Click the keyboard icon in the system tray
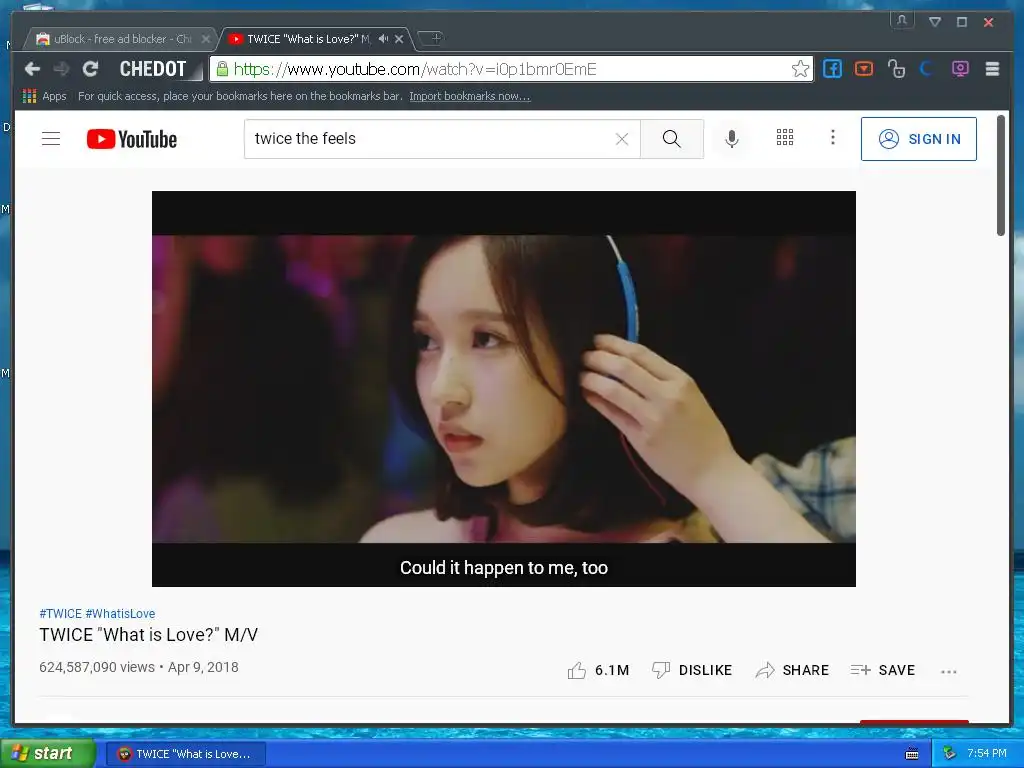This screenshot has height=768, width=1024. [912, 754]
